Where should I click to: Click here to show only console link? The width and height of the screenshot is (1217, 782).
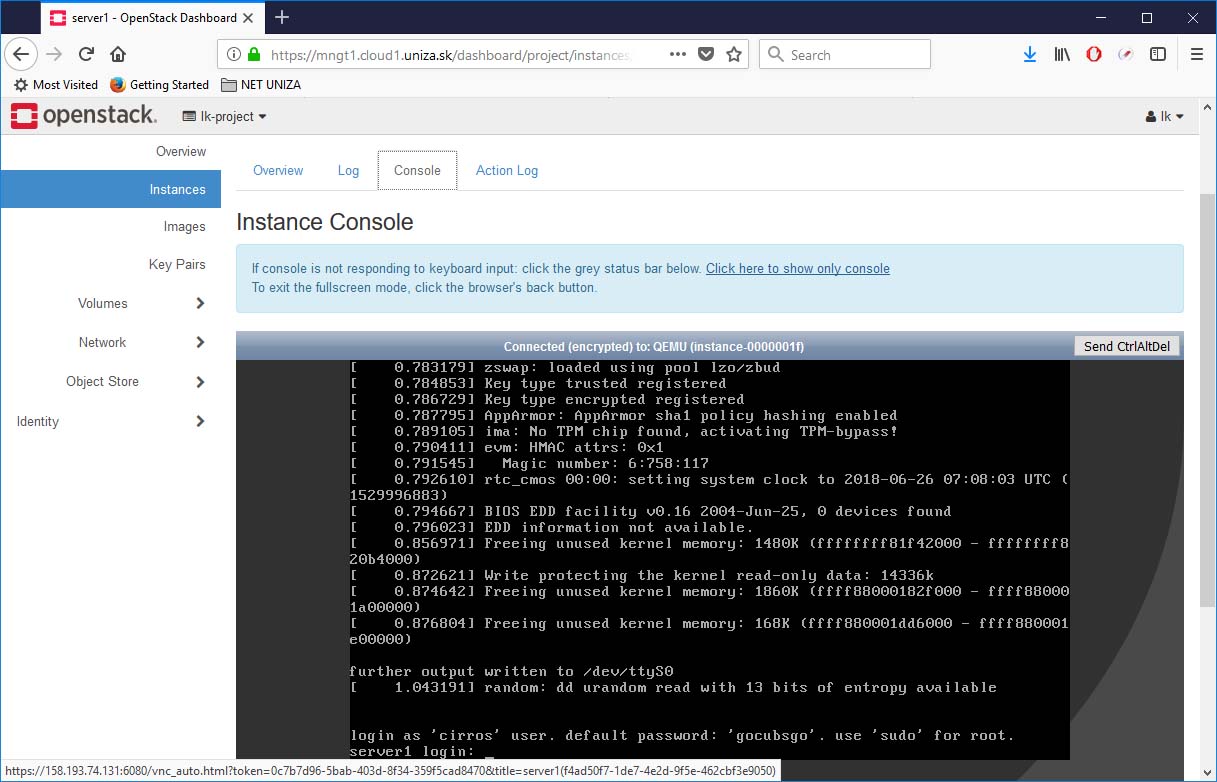click(798, 268)
